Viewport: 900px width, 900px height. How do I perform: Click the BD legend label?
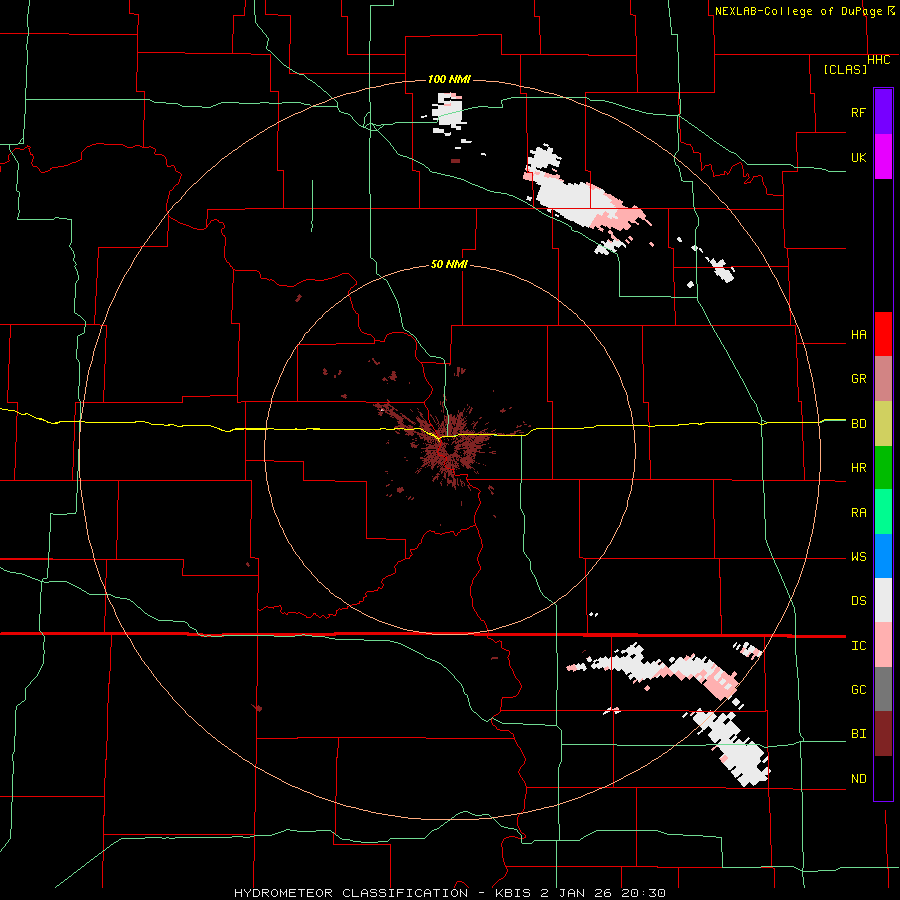[x=858, y=424]
